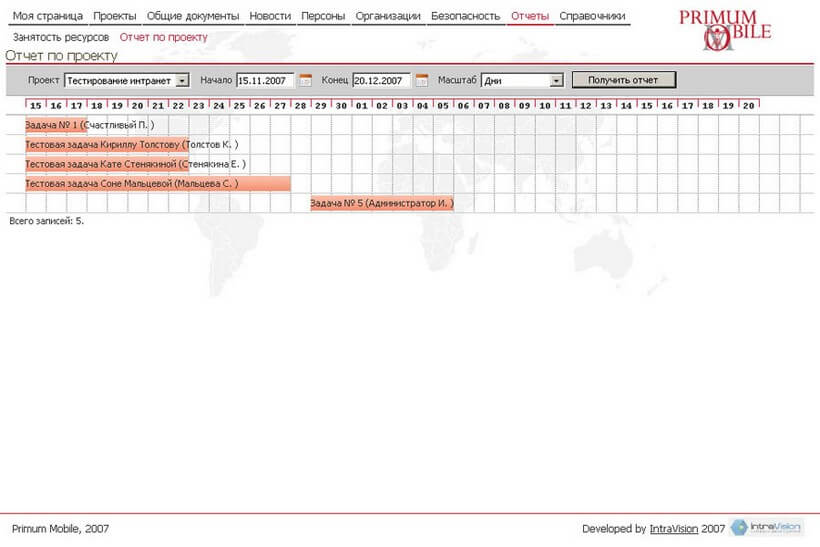Click the task bar for Соня Мальцева
This screenshot has width=820, height=547.
157,184
